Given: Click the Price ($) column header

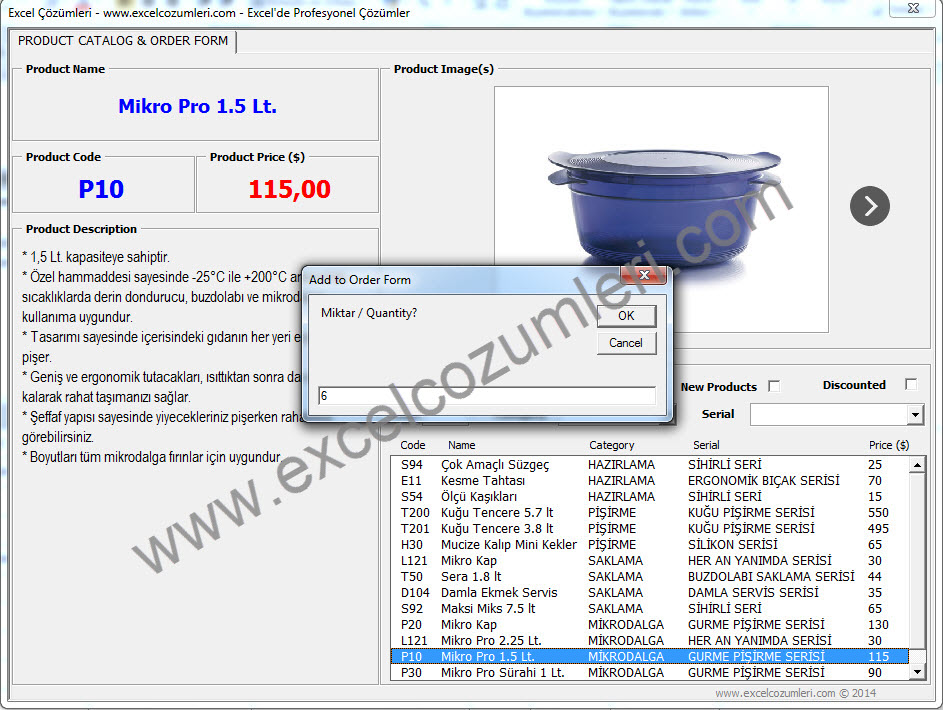Looking at the screenshot, I should pos(889,445).
